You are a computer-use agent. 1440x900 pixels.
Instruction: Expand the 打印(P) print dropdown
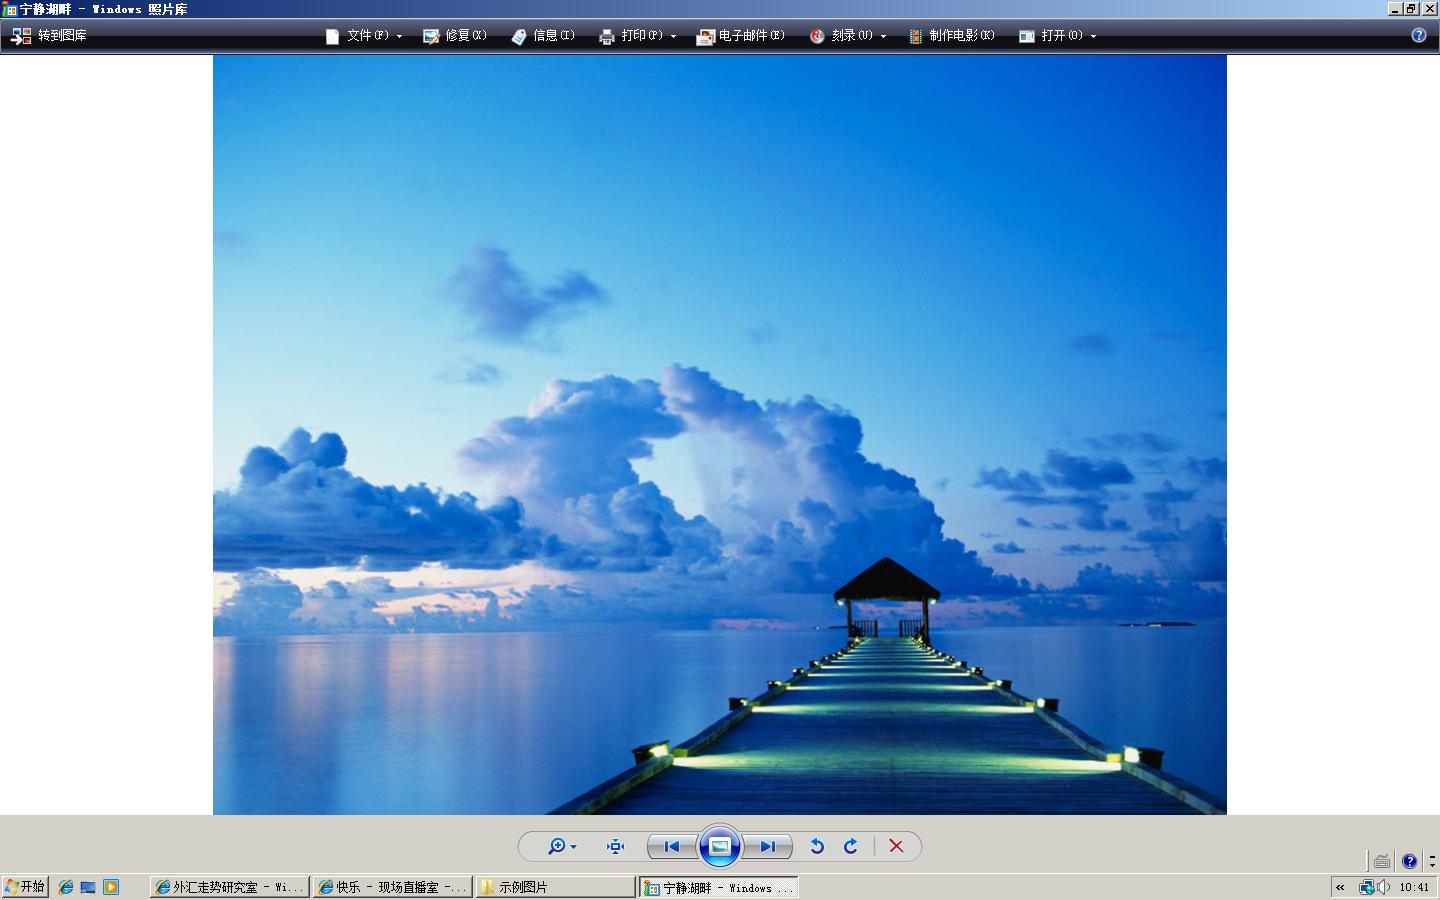point(638,35)
